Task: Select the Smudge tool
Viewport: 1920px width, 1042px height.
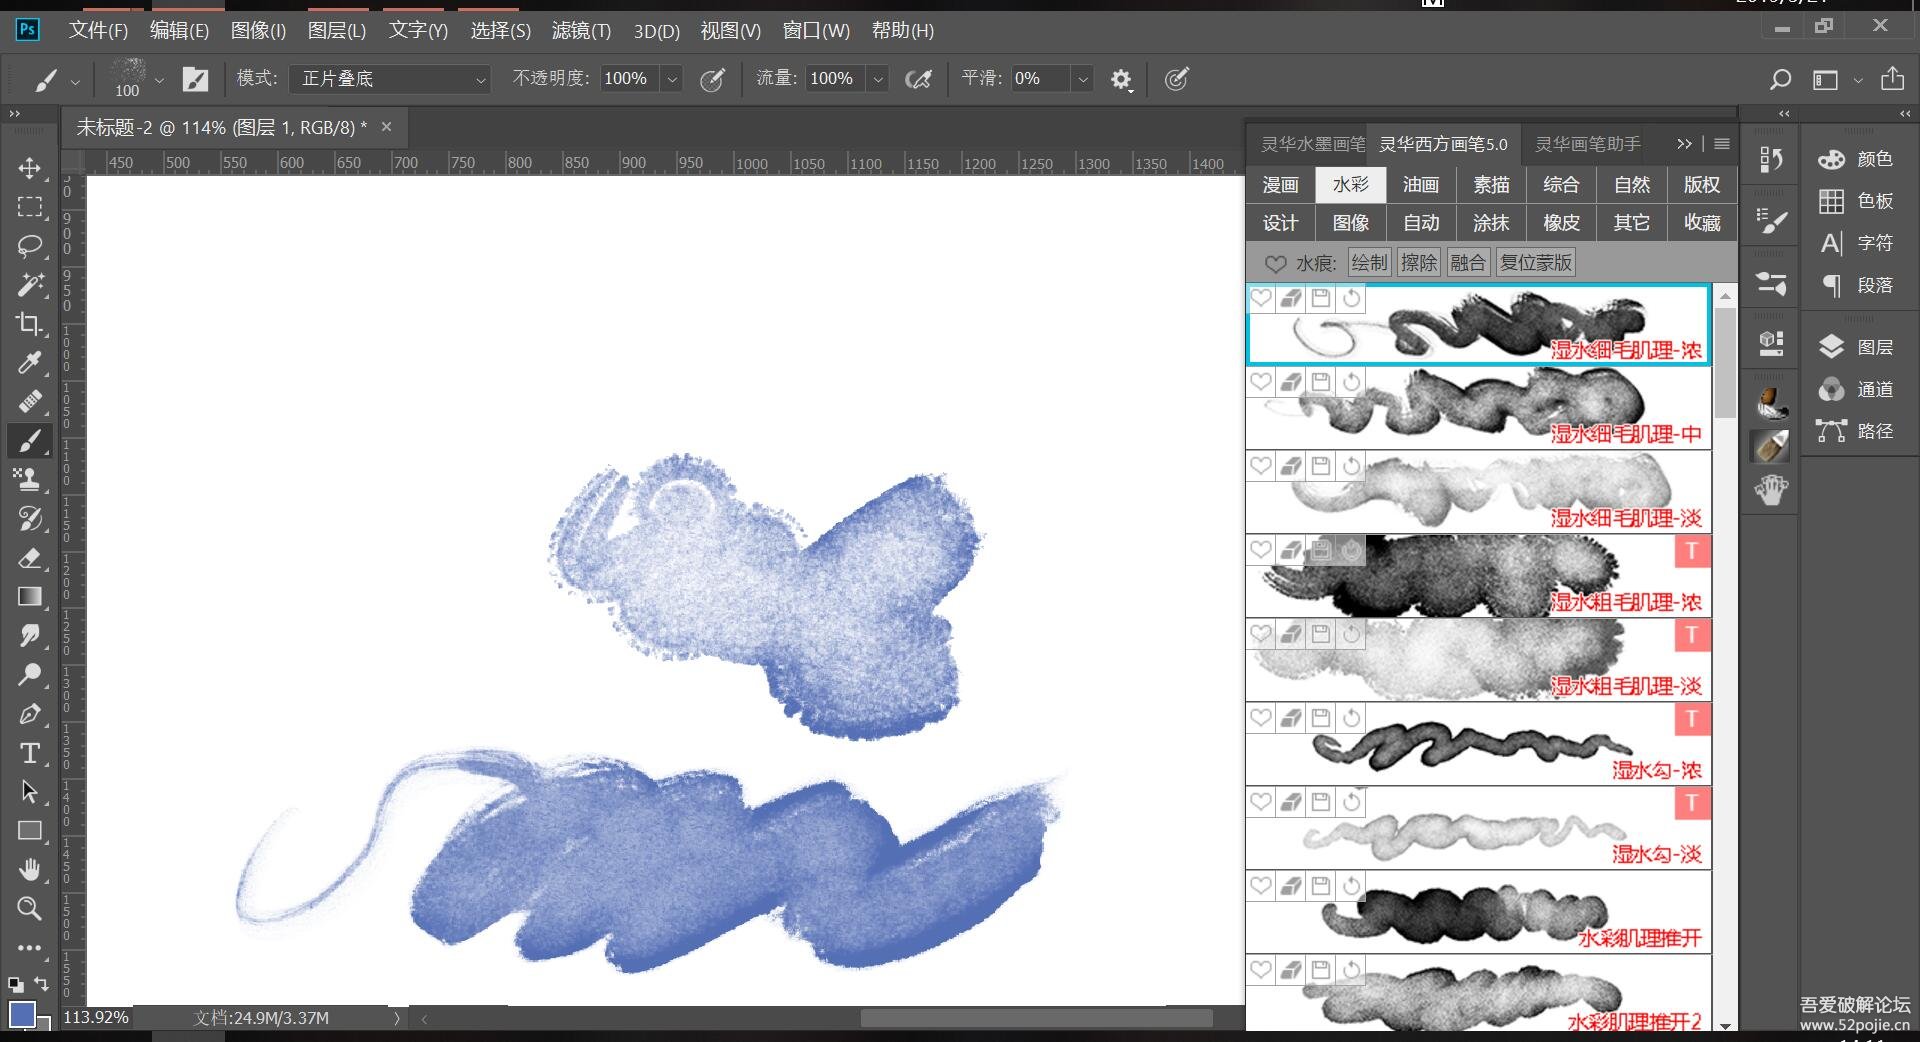Action: (x=30, y=635)
